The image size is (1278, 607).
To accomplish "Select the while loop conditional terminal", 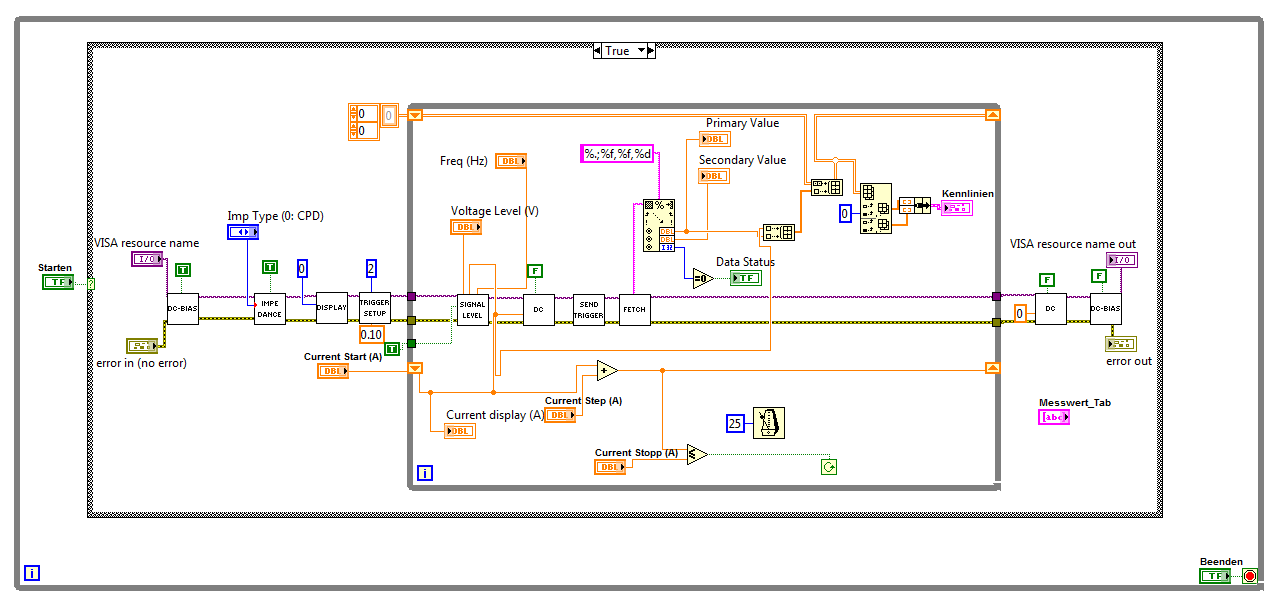I will (827, 466).
